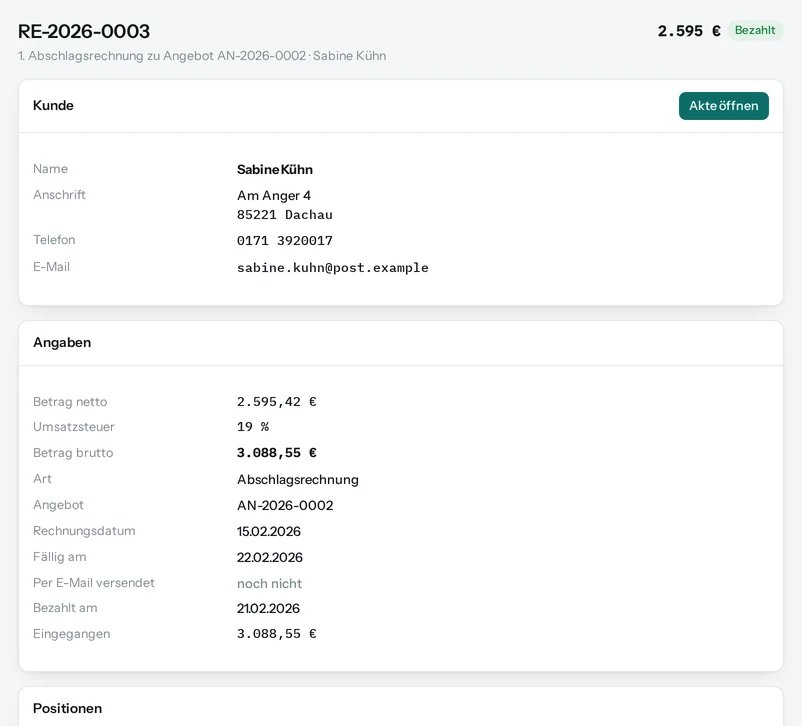The image size is (802, 726).
Task: Click the Angebot field label in Angaben
Action: (x=58, y=505)
